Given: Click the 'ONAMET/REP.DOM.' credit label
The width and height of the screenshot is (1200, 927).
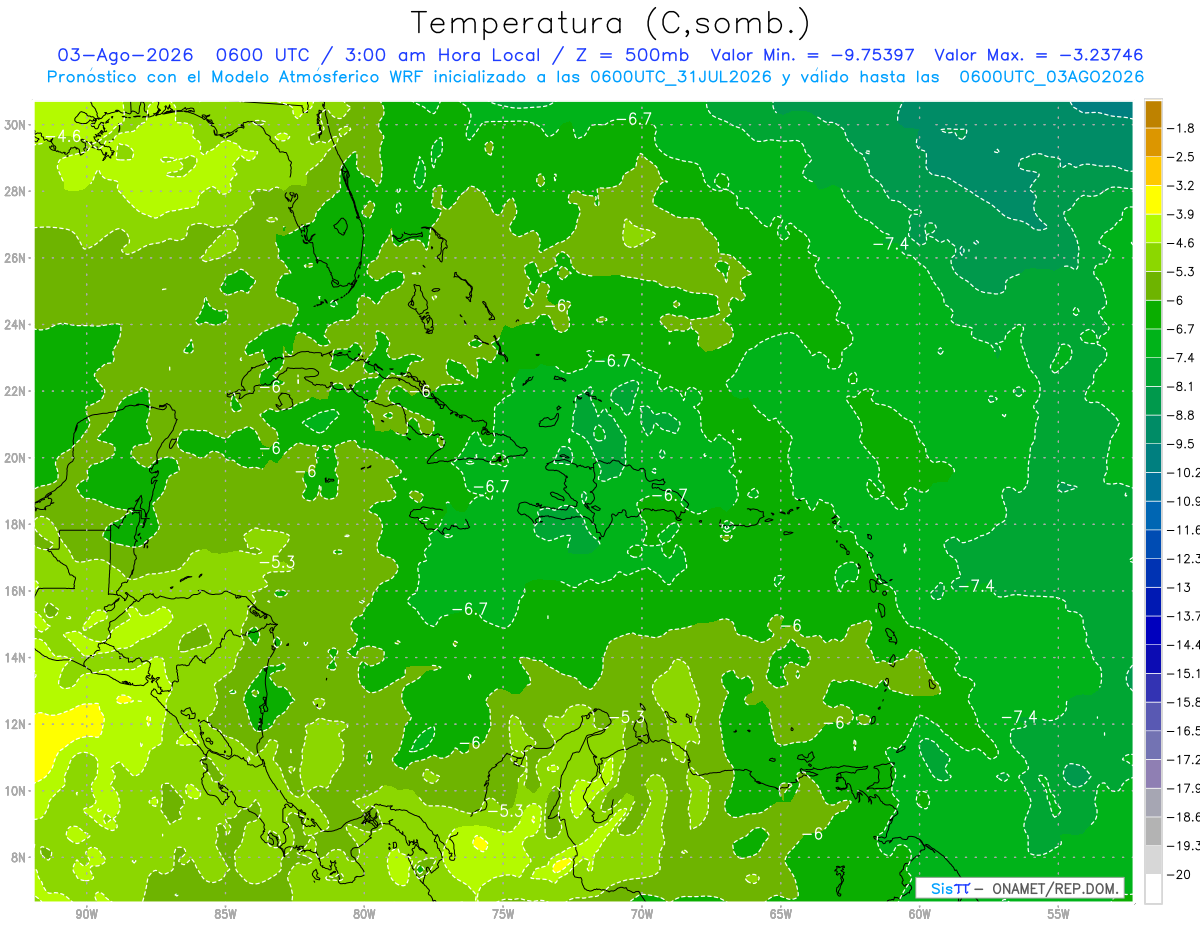Looking at the screenshot, I should tap(1055, 888).
